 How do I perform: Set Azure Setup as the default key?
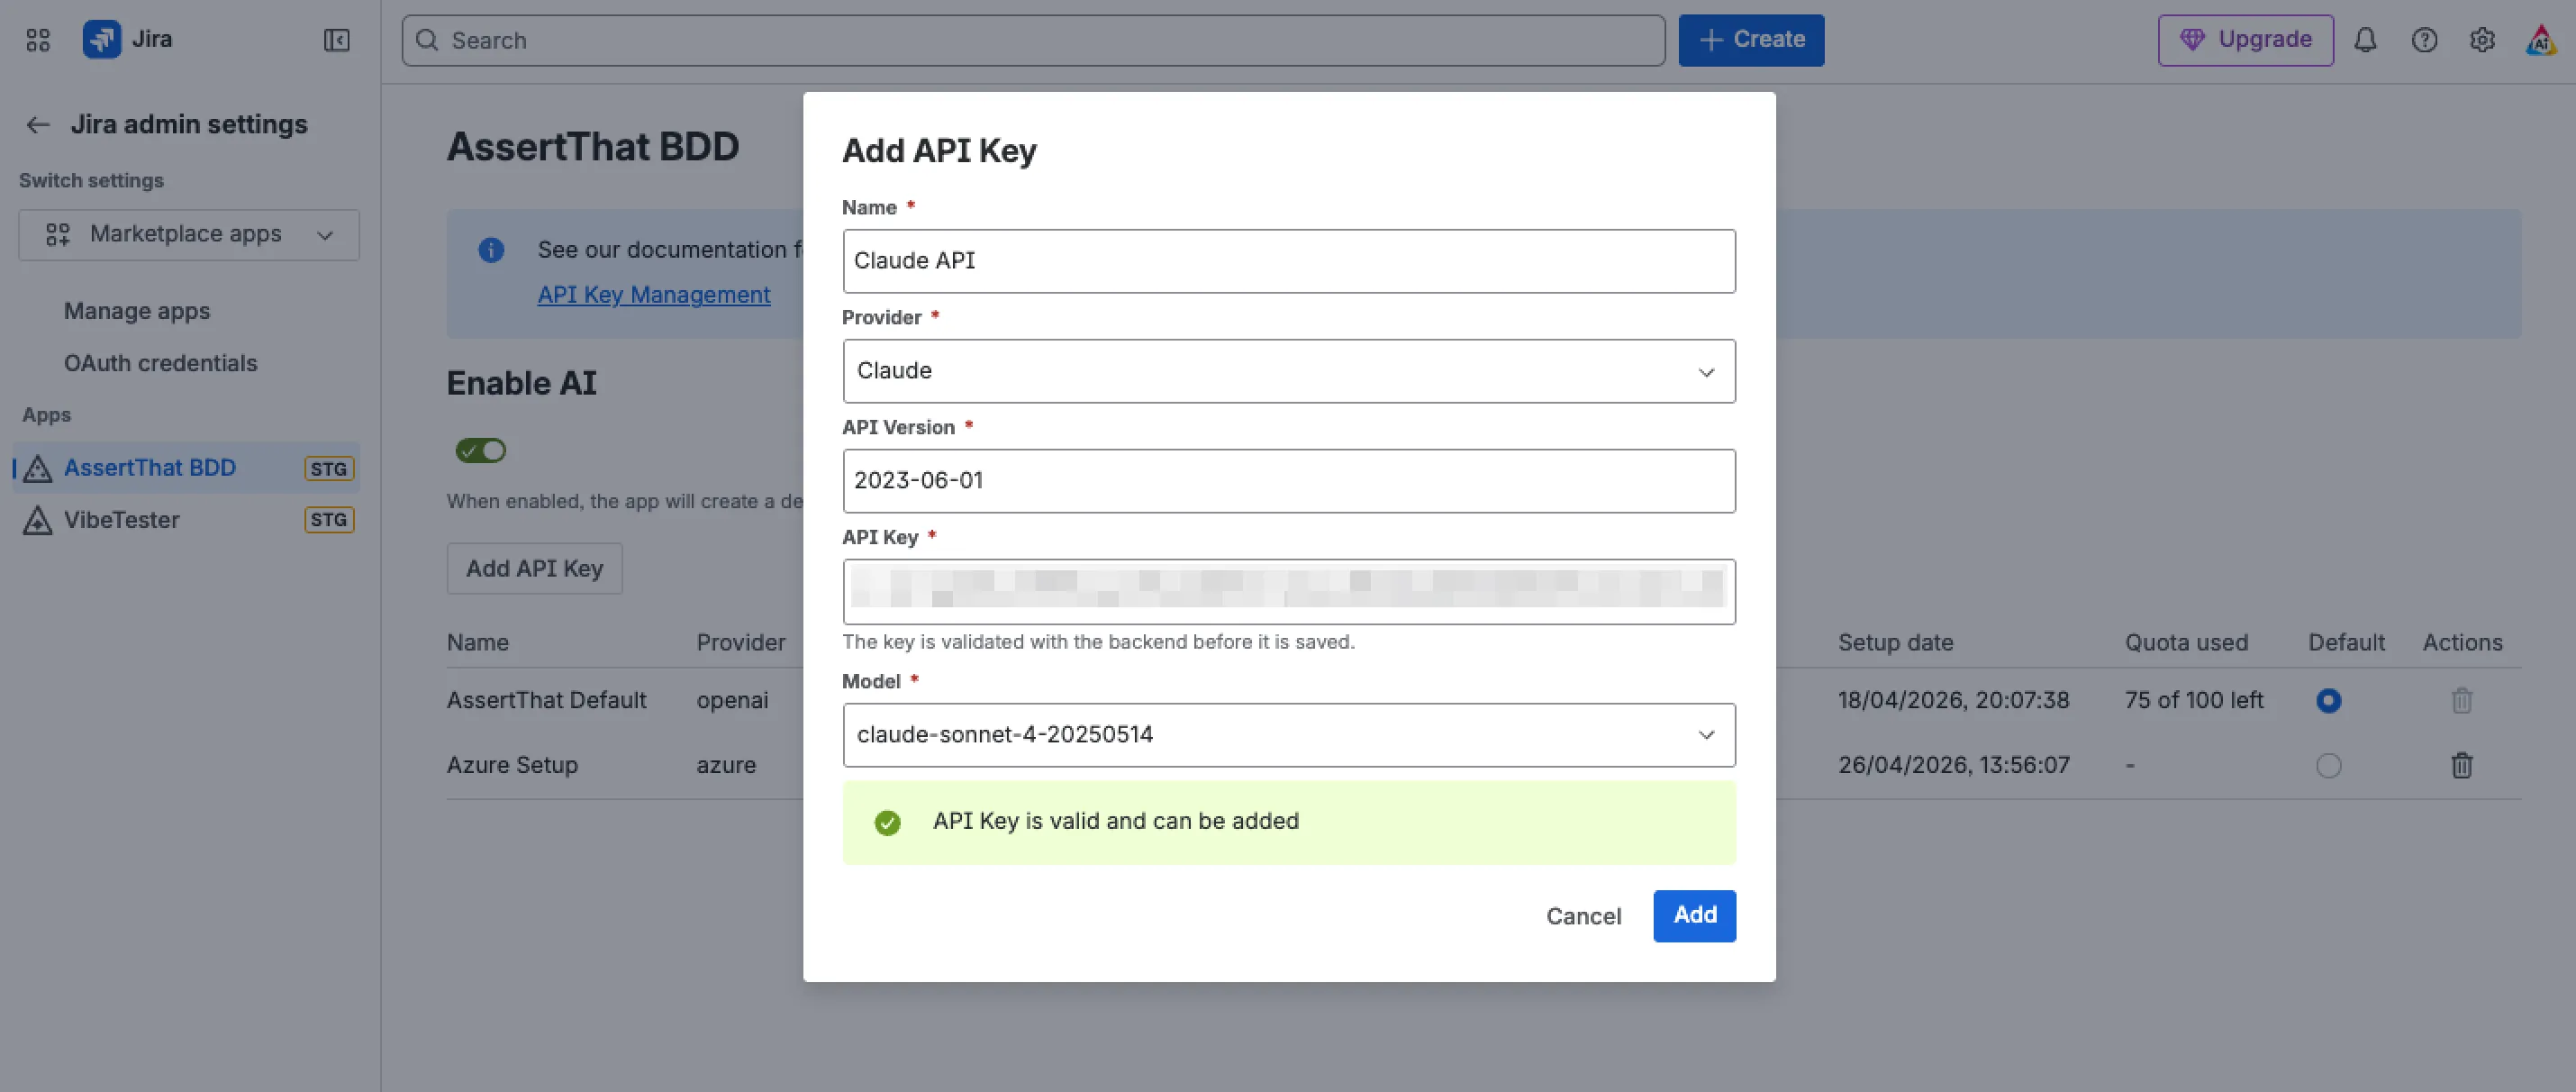pos(2328,766)
